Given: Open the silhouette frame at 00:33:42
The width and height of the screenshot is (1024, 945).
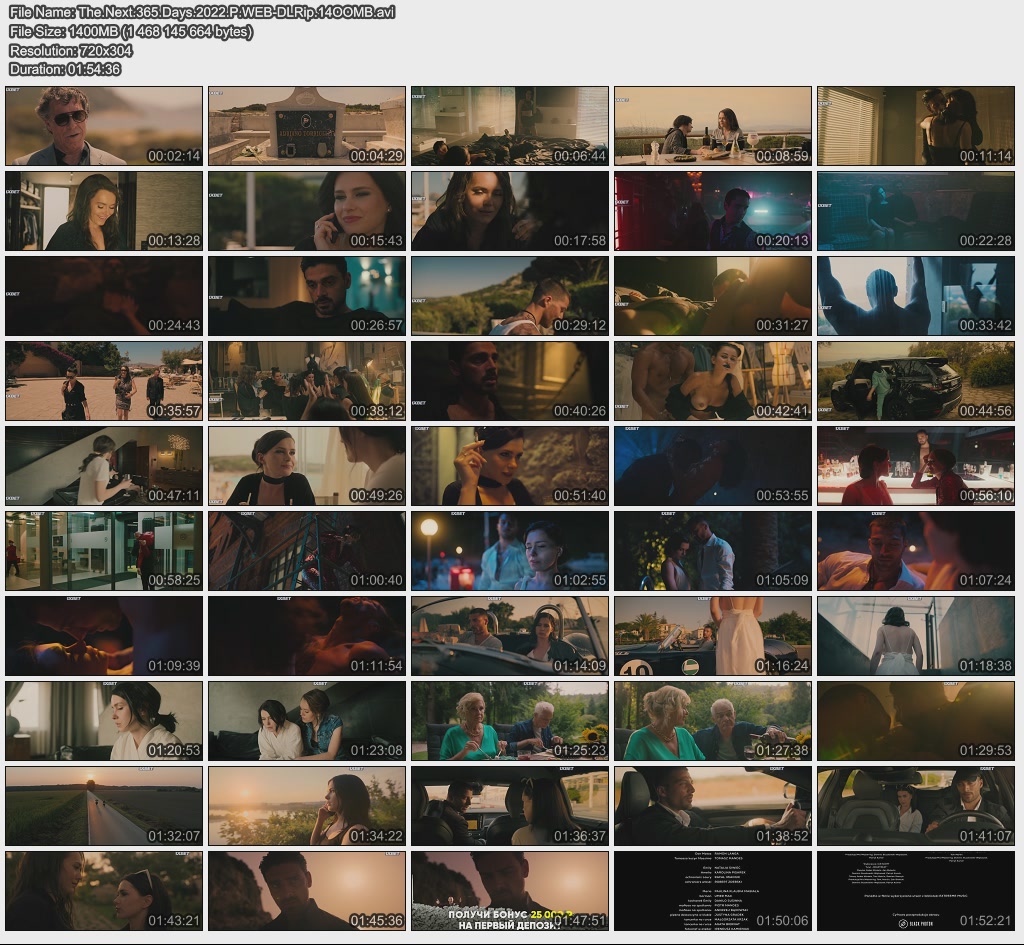Looking at the screenshot, I should [x=916, y=296].
